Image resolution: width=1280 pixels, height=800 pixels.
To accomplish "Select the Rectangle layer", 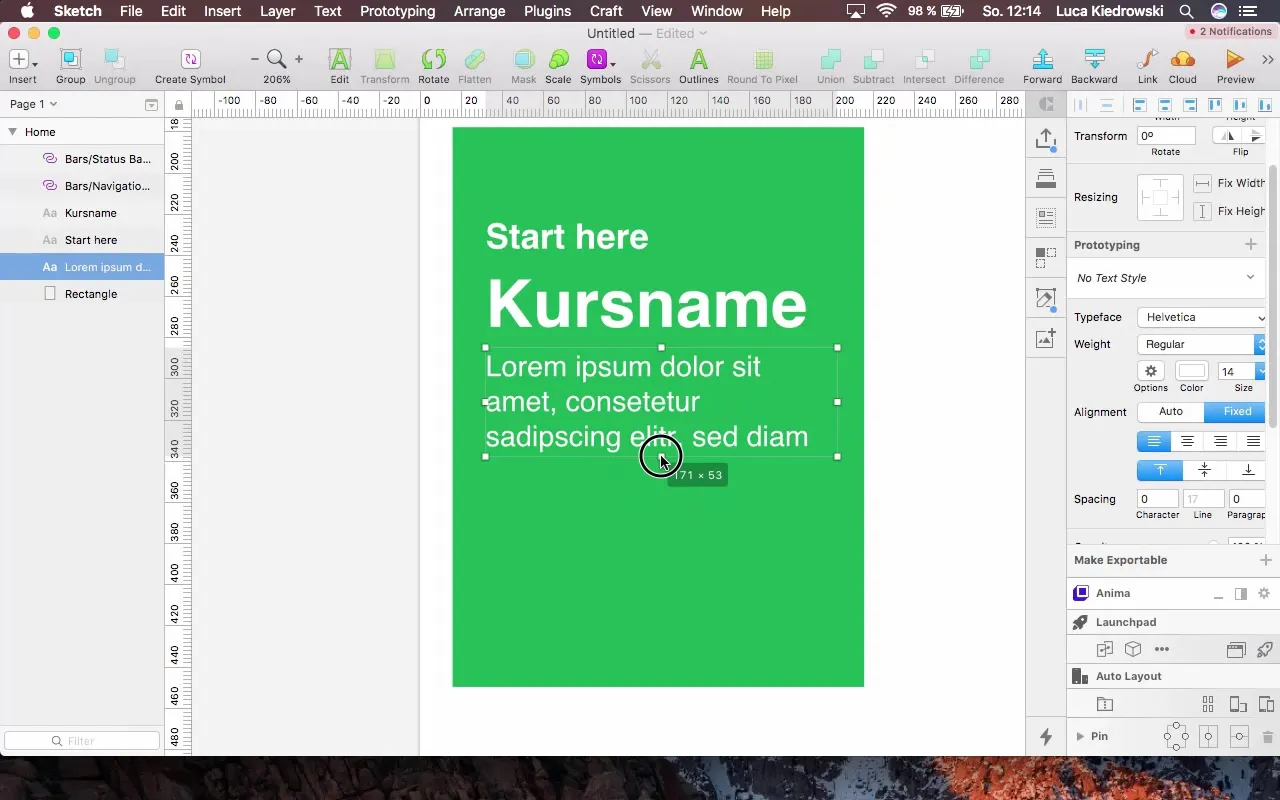I will (82, 294).
